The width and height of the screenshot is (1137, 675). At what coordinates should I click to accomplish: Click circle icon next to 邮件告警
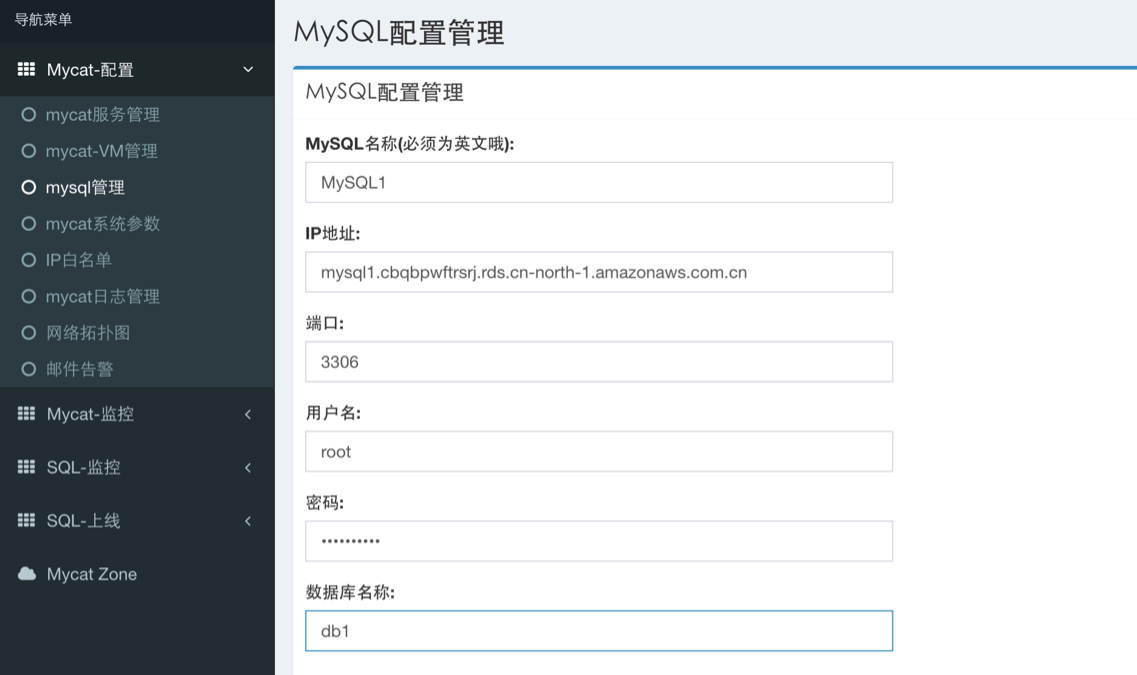(28, 369)
